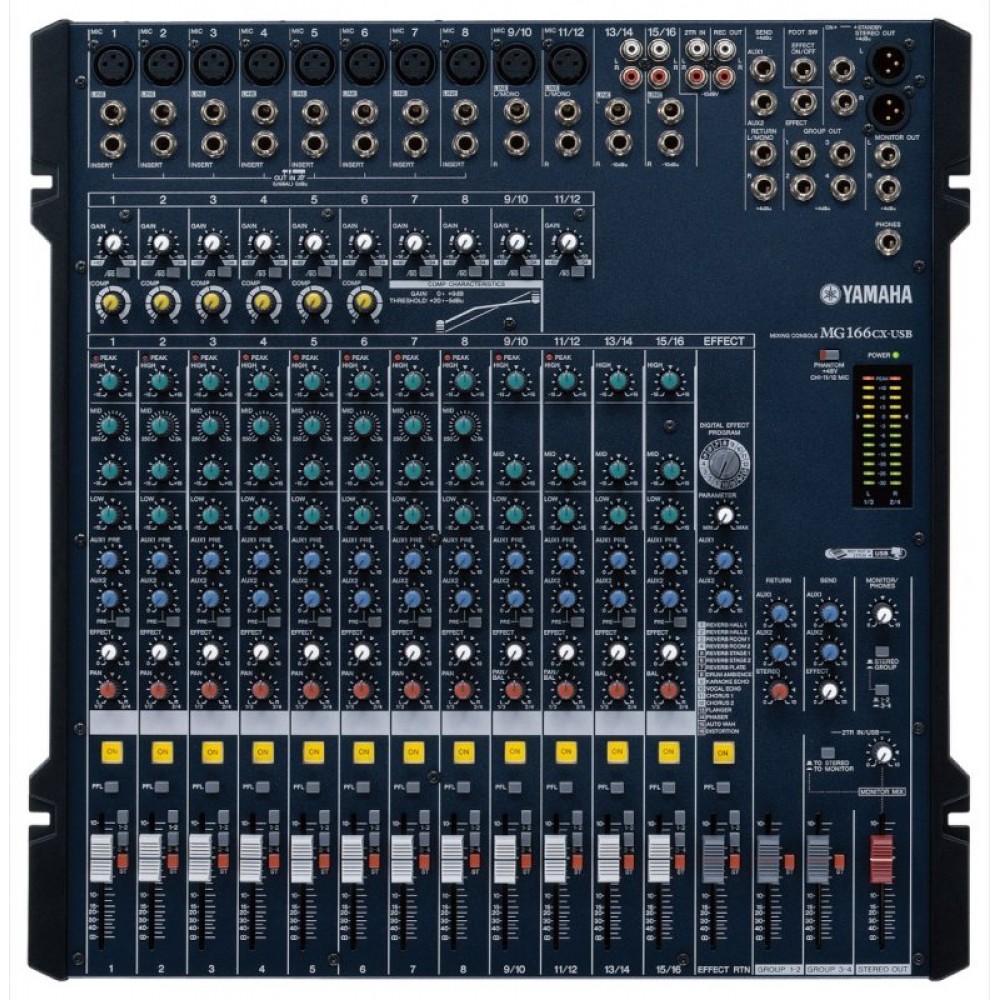Viewport: 1000px width, 1000px height.
Task: Click the Yamaha logo
Action: (x=866, y=293)
